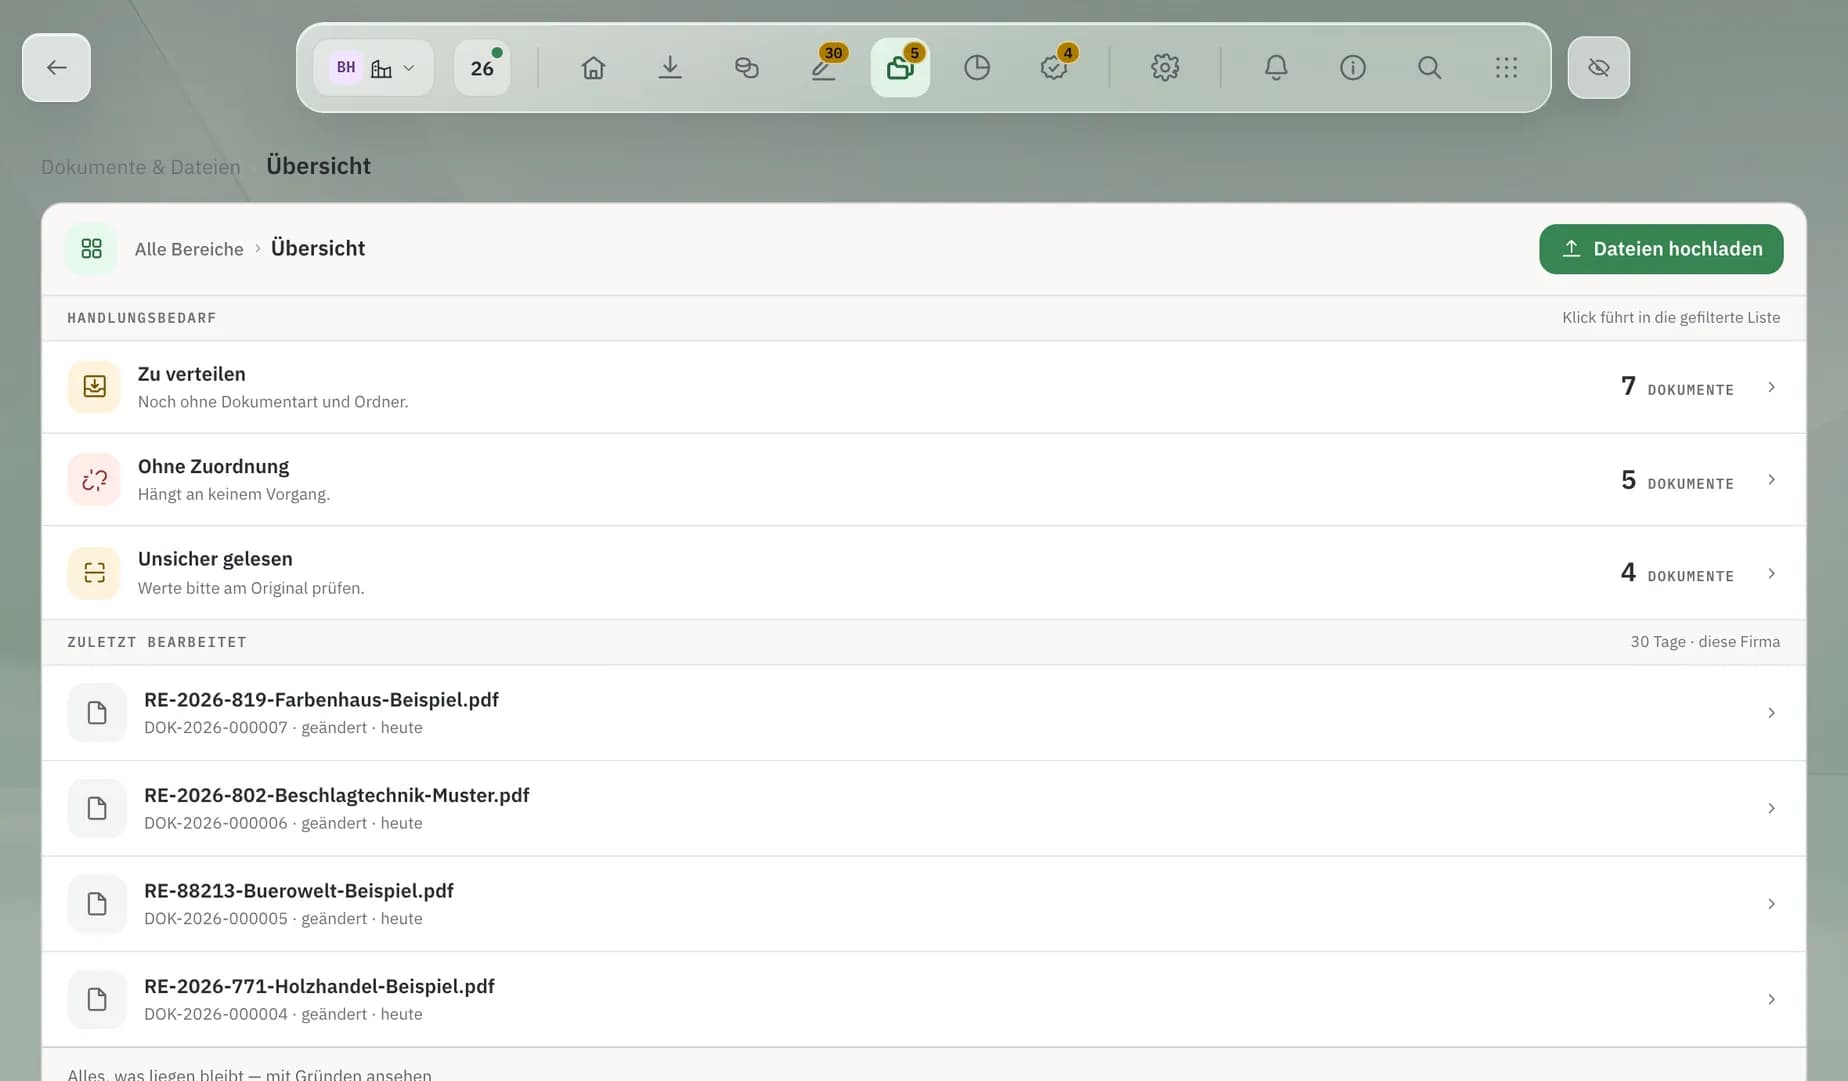Image resolution: width=1848 pixels, height=1081 pixels.
Task: Open the pie chart reports icon
Action: coord(977,68)
